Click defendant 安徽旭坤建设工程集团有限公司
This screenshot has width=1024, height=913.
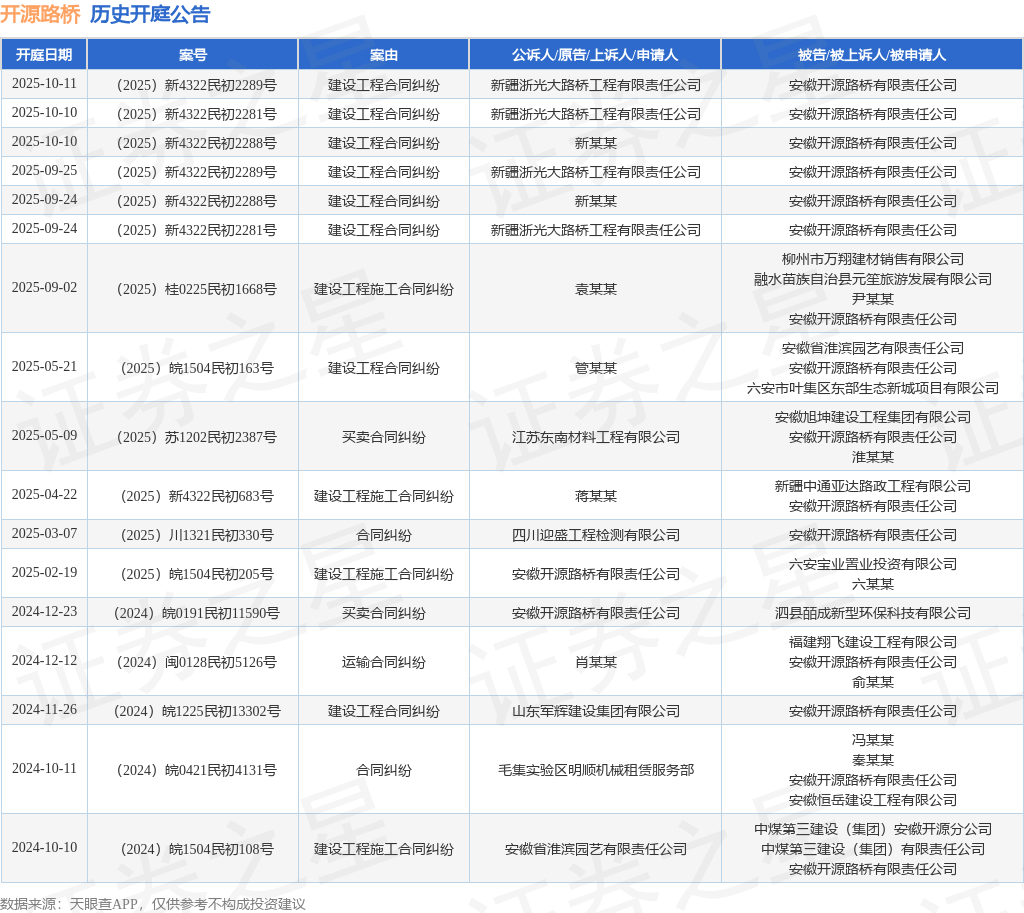tap(872, 417)
